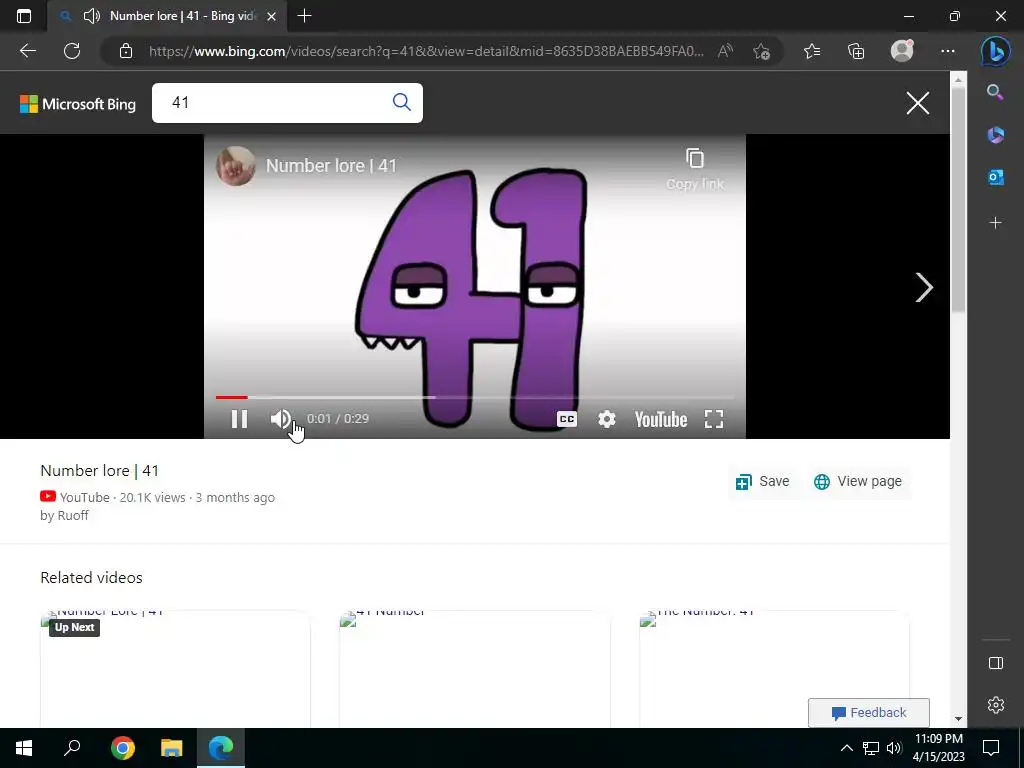Open Read aloud icon in address bar
This screenshot has width=1024, height=768.
pyautogui.click(x=725, y=51)
